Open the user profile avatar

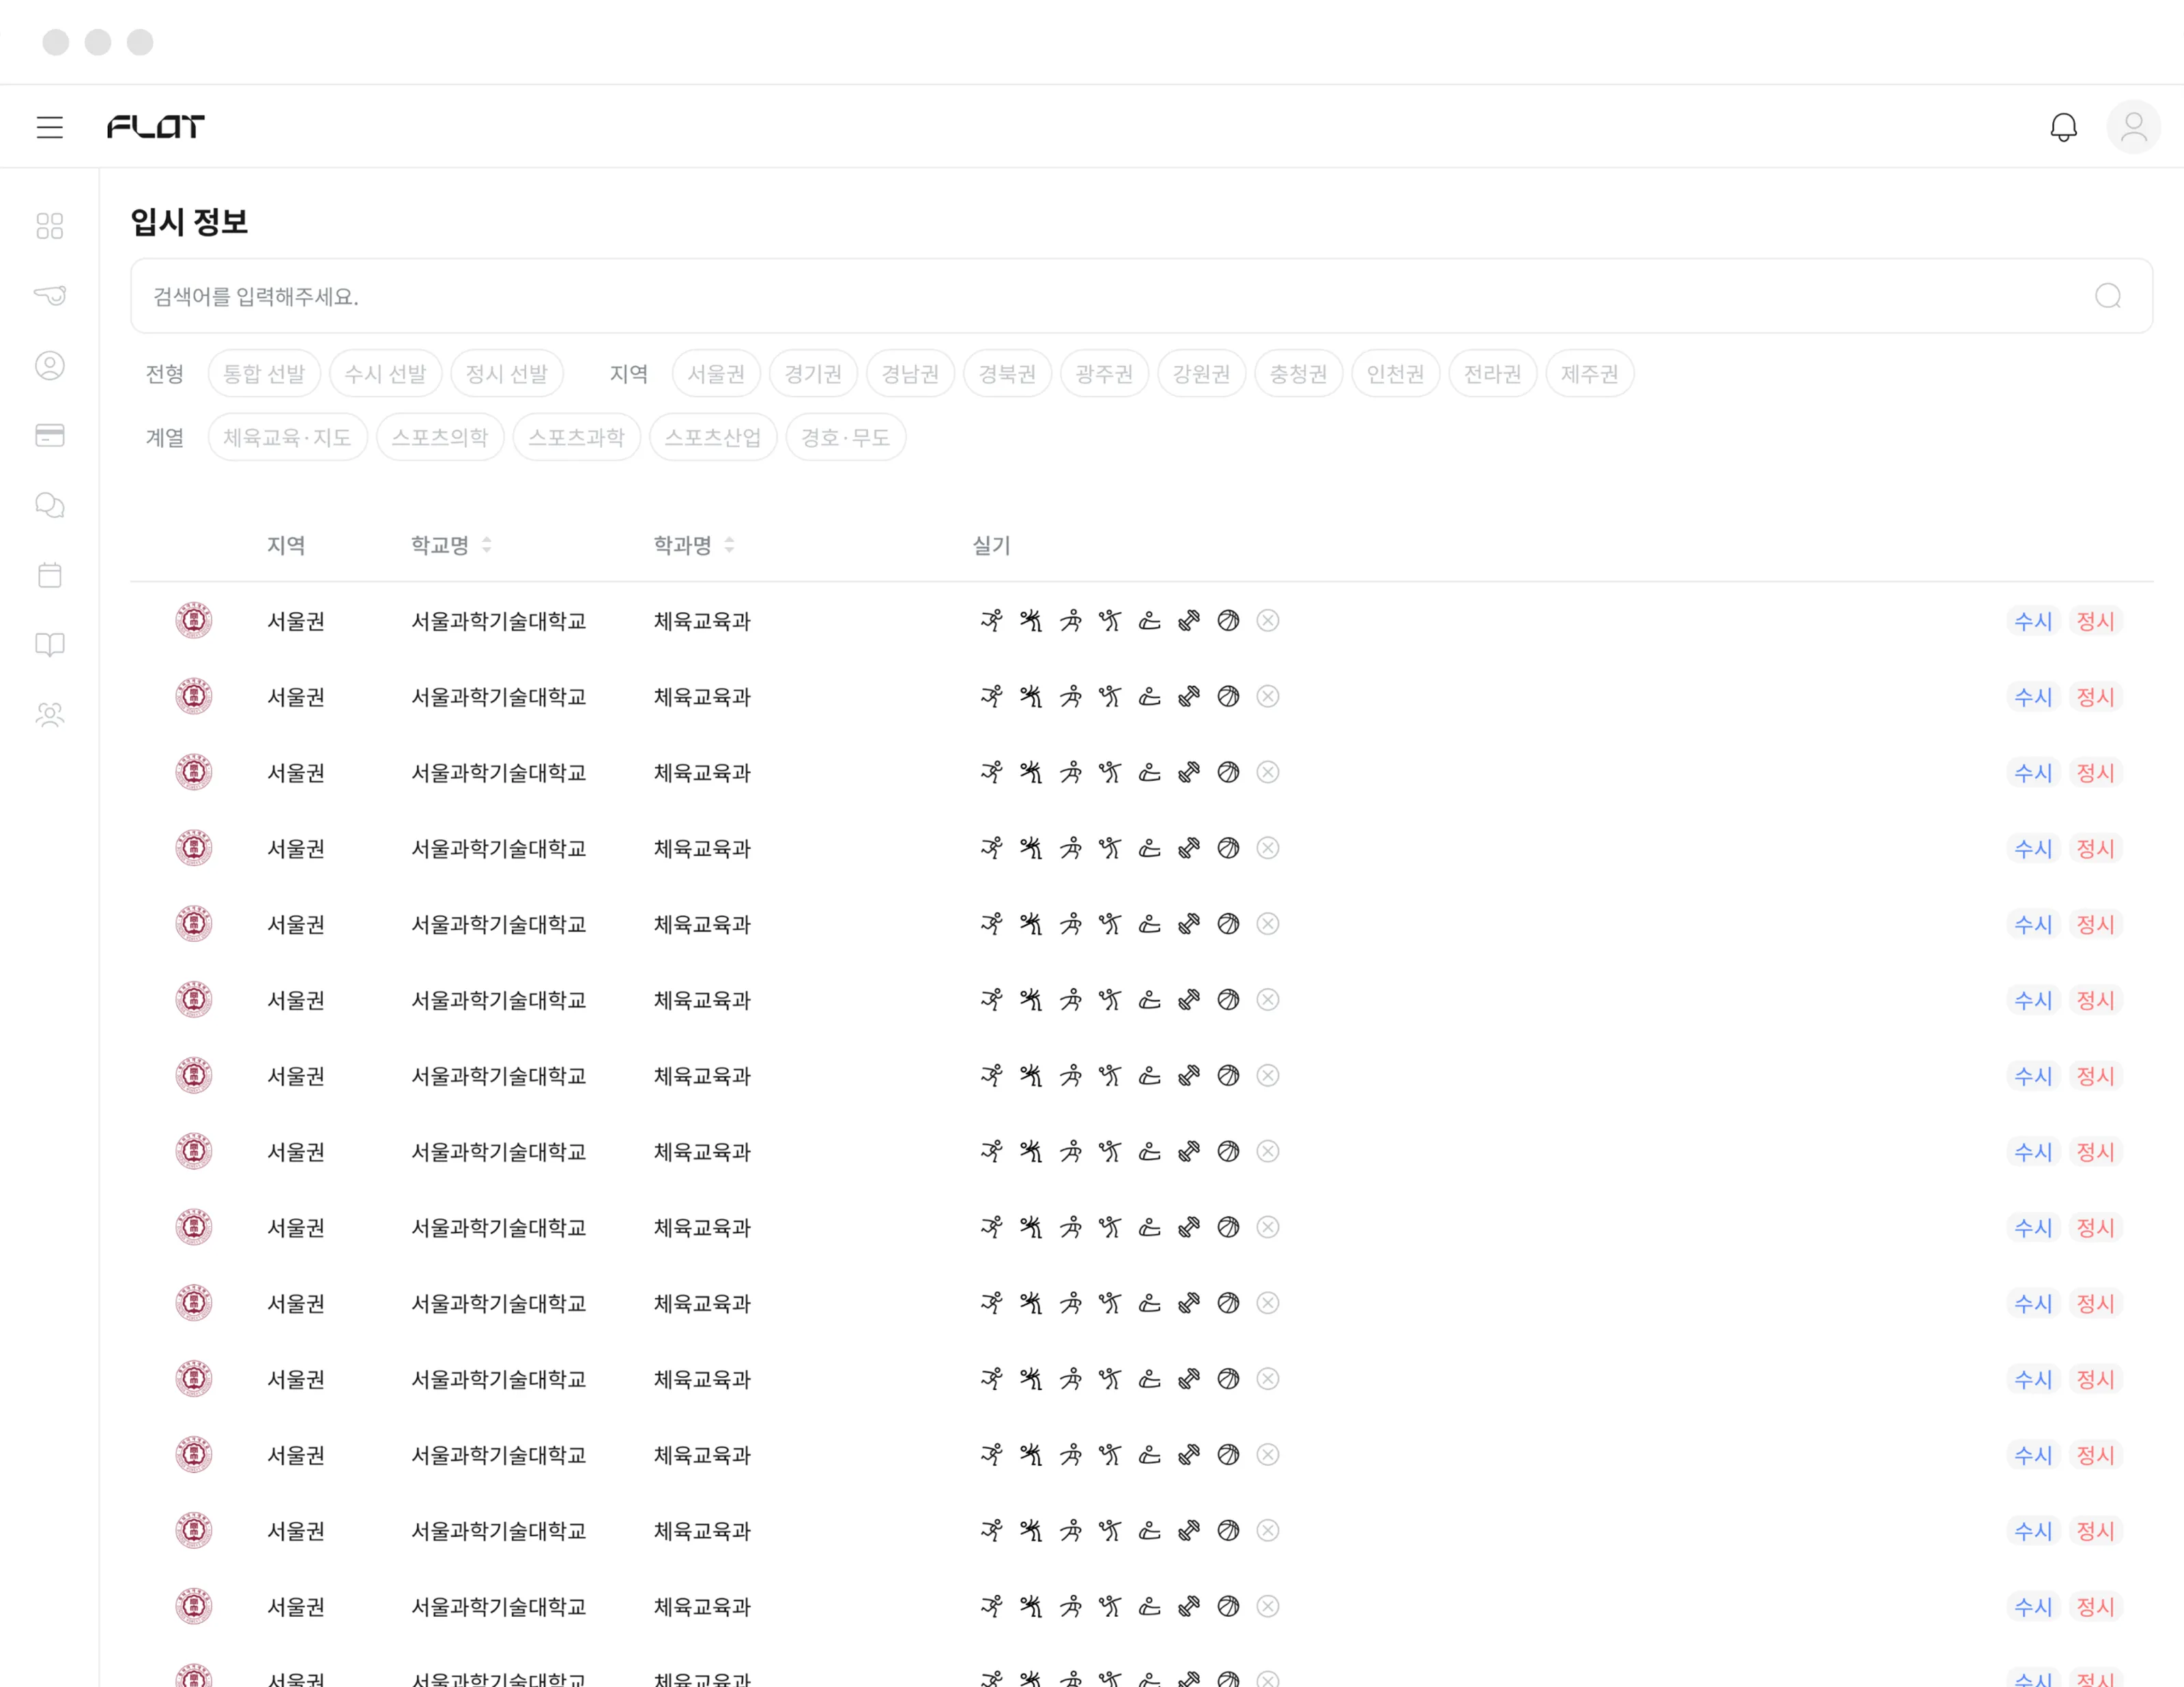point(2133,127)
